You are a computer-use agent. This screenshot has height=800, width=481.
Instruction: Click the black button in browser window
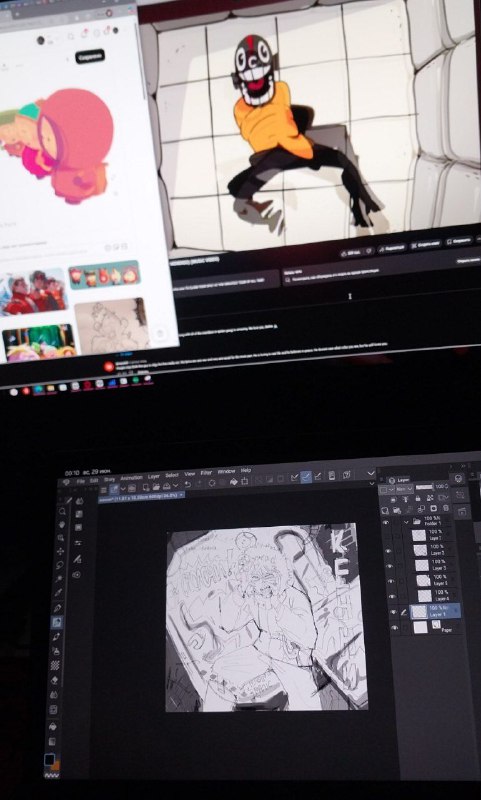90,56
